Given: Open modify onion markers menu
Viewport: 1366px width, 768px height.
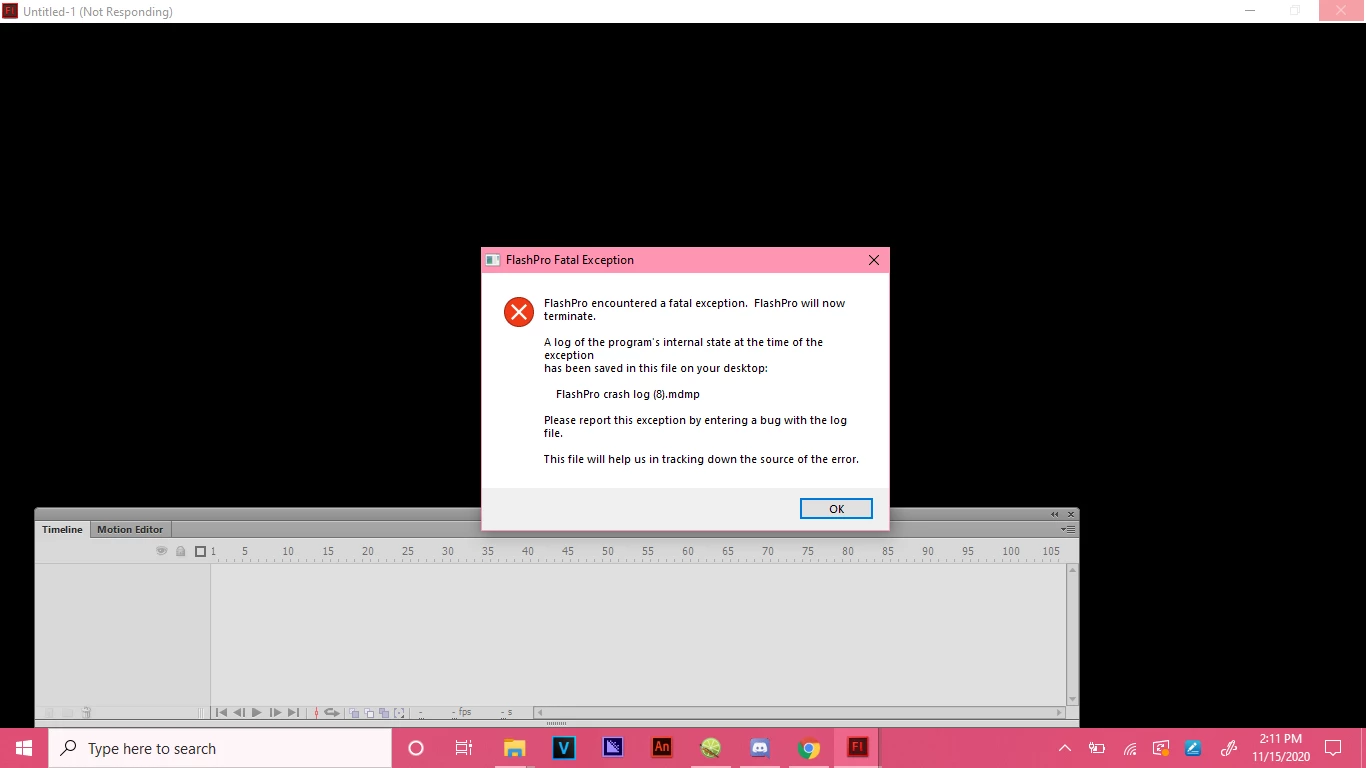Looking at the screenshot, I should click(399, 713).
